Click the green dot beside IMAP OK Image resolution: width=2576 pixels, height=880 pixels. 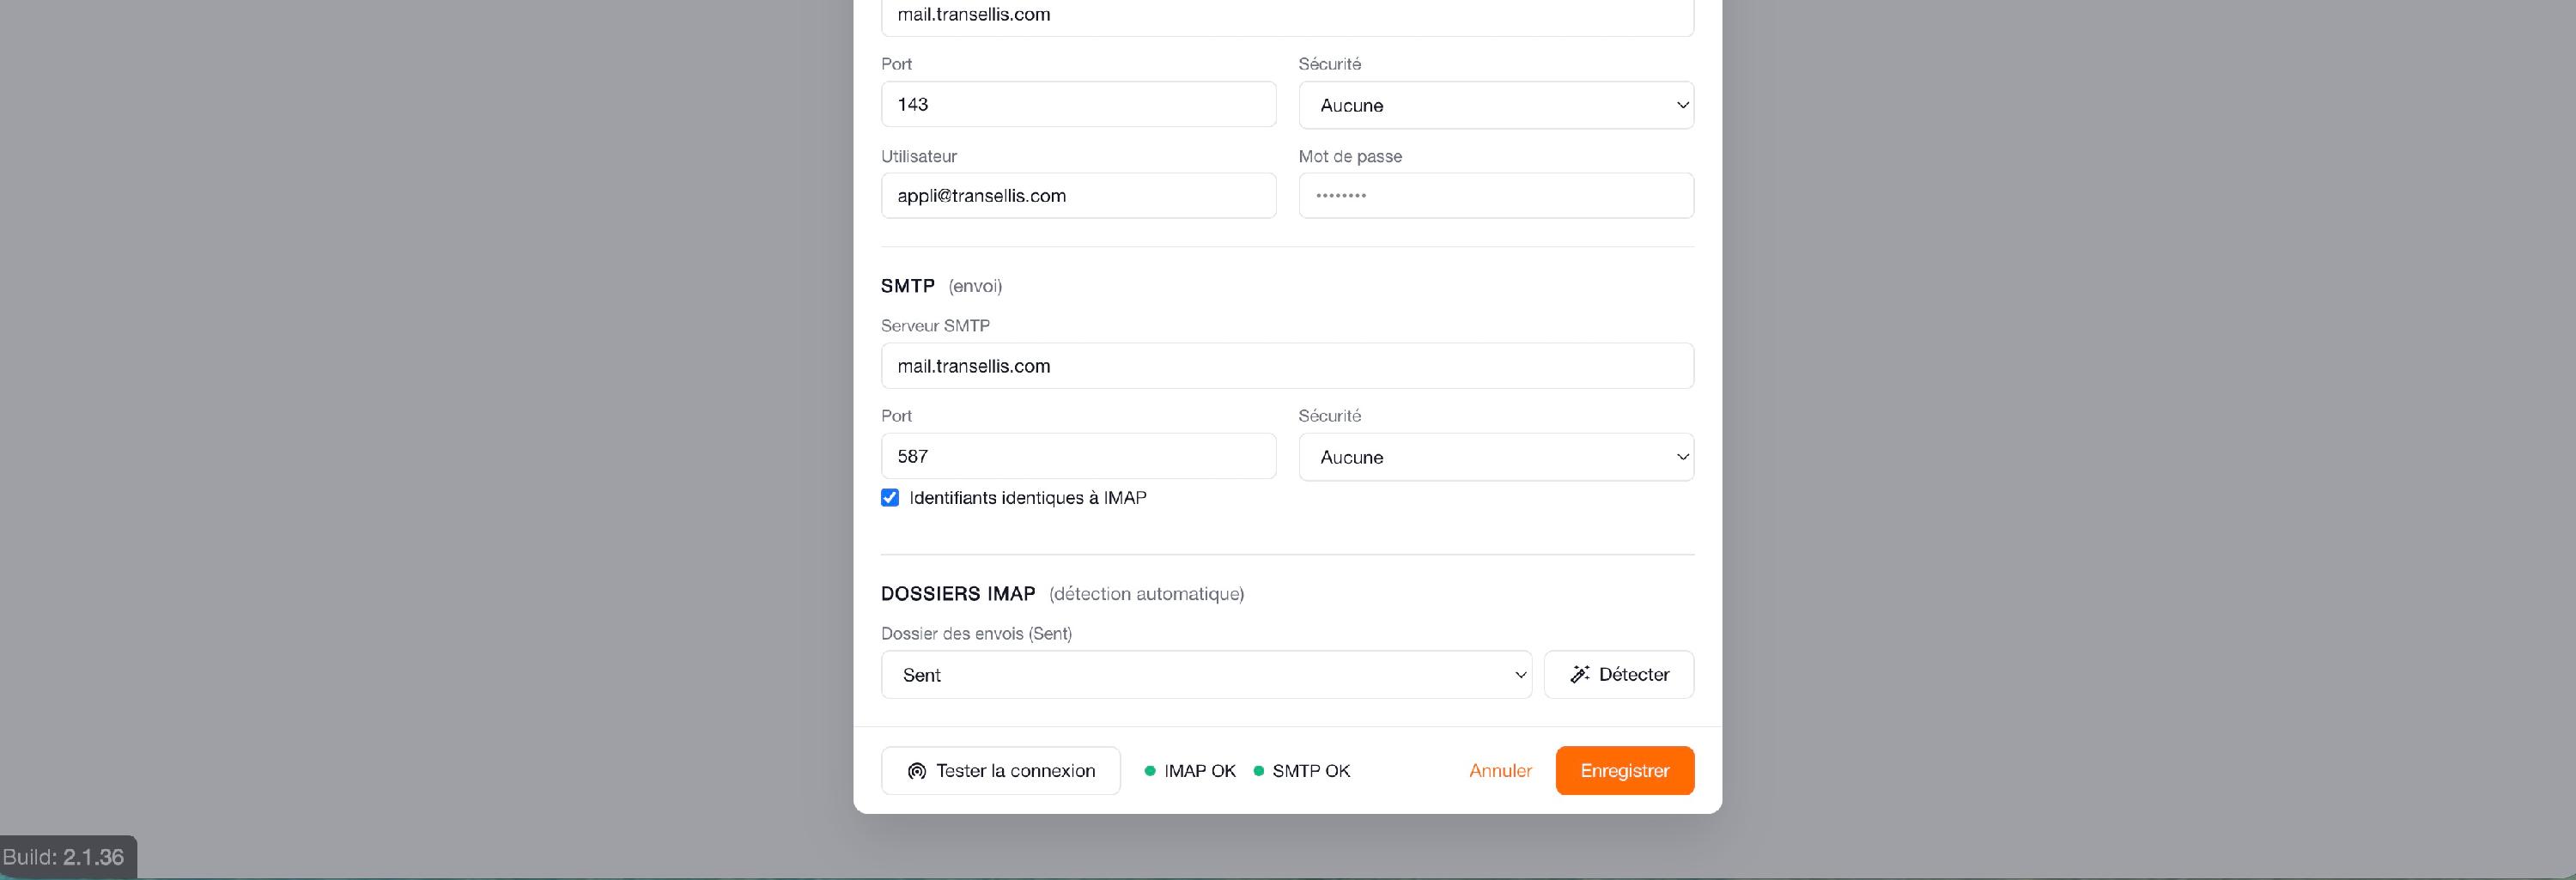(1150, 771)
